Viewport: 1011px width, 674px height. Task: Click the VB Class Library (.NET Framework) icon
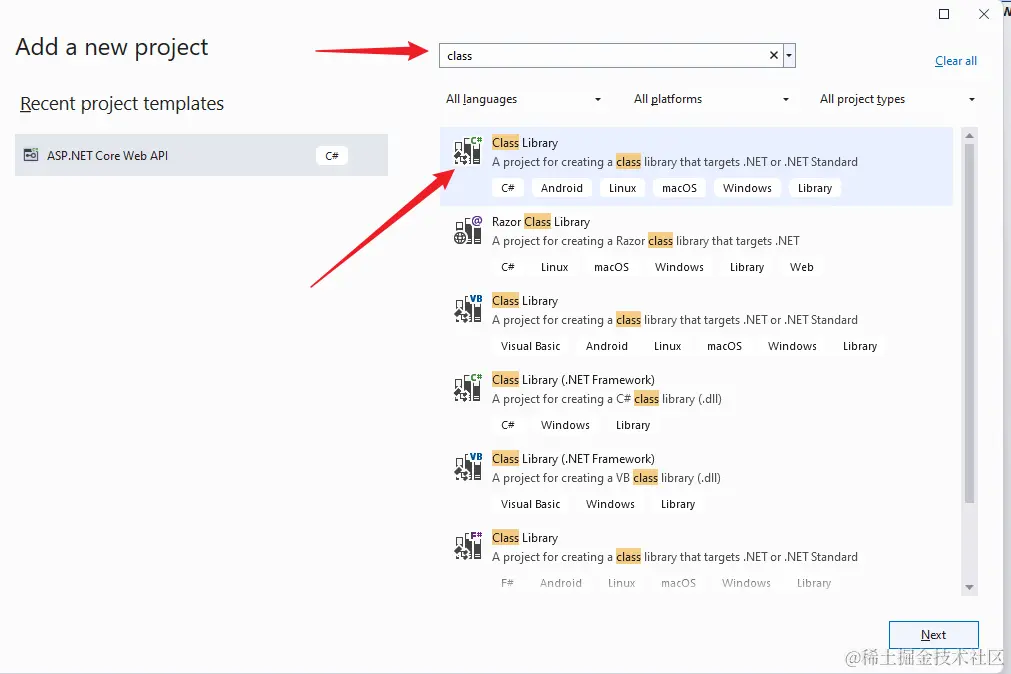coord(468,467)
